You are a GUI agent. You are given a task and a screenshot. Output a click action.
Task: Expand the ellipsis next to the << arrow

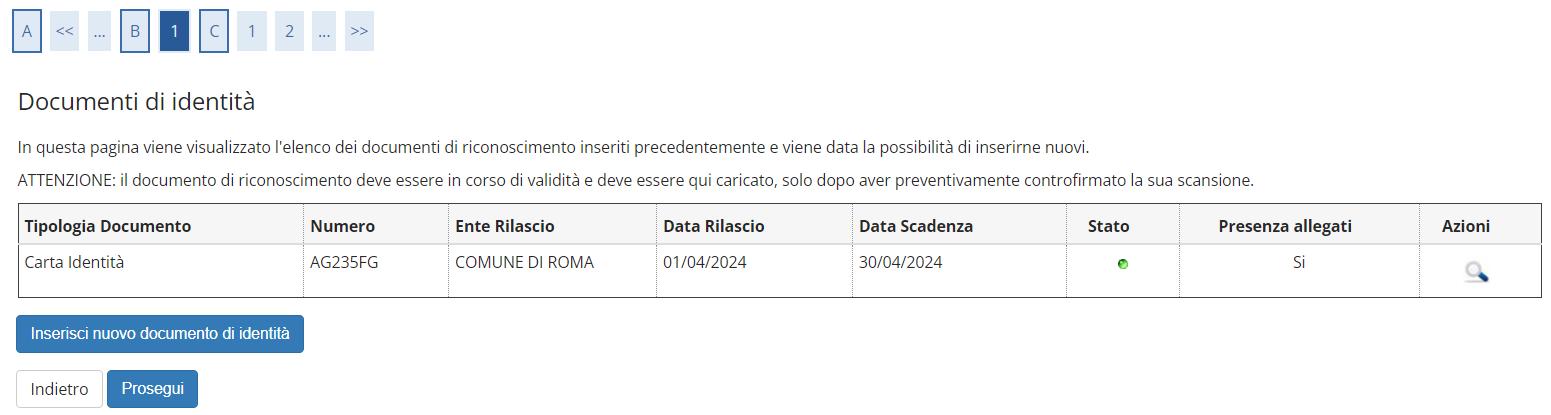pyautogui.click(x=99, y=31)
